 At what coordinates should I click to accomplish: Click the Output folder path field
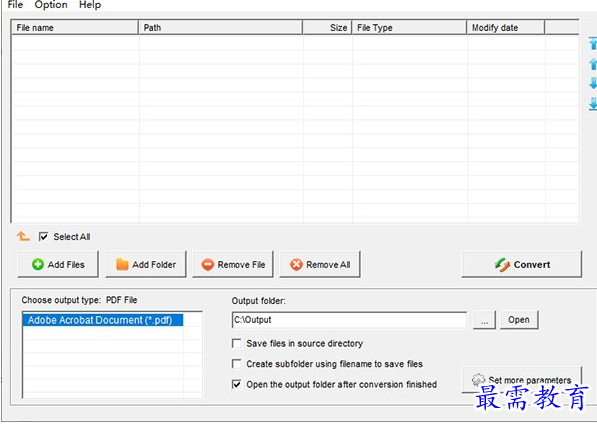349,320
